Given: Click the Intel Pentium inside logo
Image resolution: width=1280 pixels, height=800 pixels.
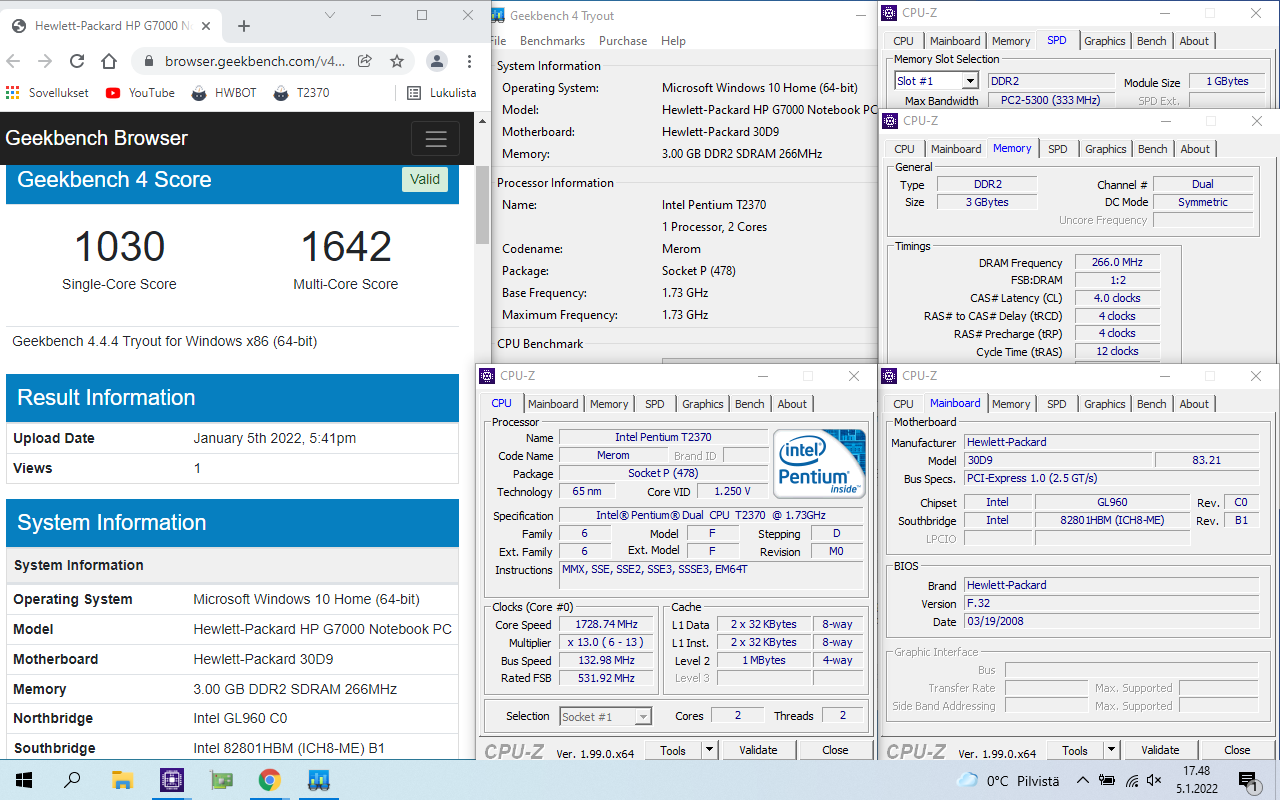Looking at the screenshot, I should click(819, 465).
